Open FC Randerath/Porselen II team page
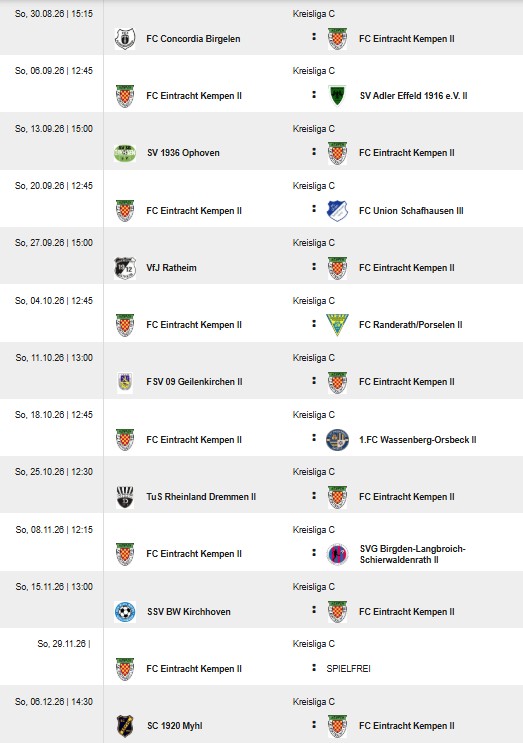Image resolution: width=523 pixels, height=743 pixels. (x=411, y=325)
